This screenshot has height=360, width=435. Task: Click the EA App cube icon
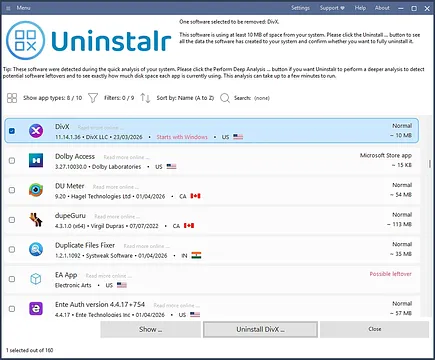pos(36,279)
